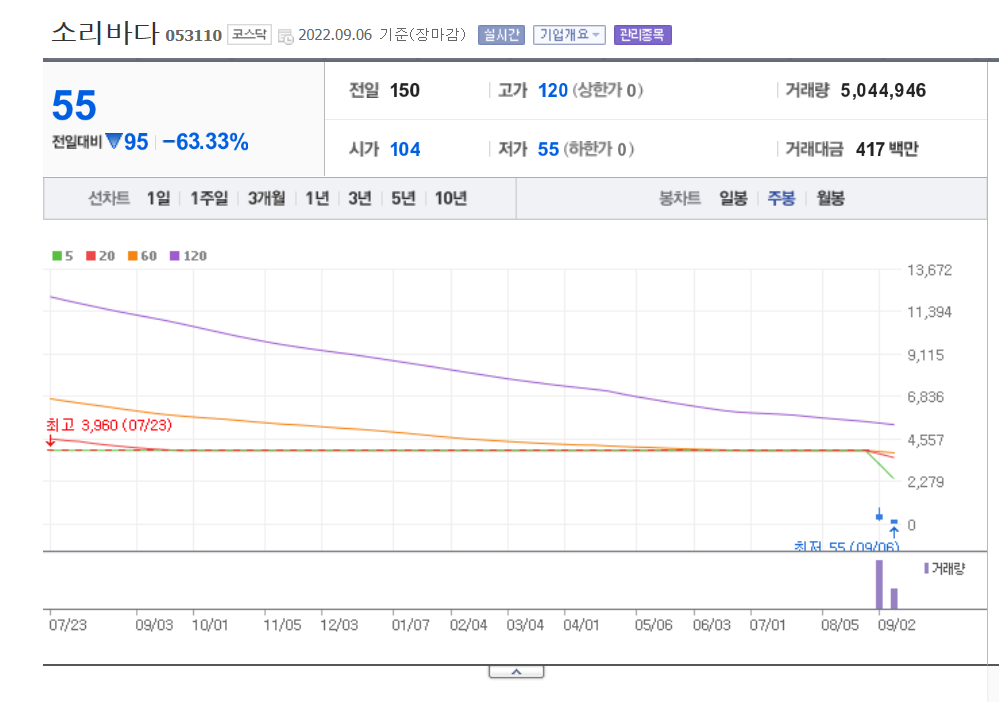Image resolution: width=999 pixels, height=702 pixels.
Task: Click the red 20 moving-average legend swatch
Action: coord(91,255)
